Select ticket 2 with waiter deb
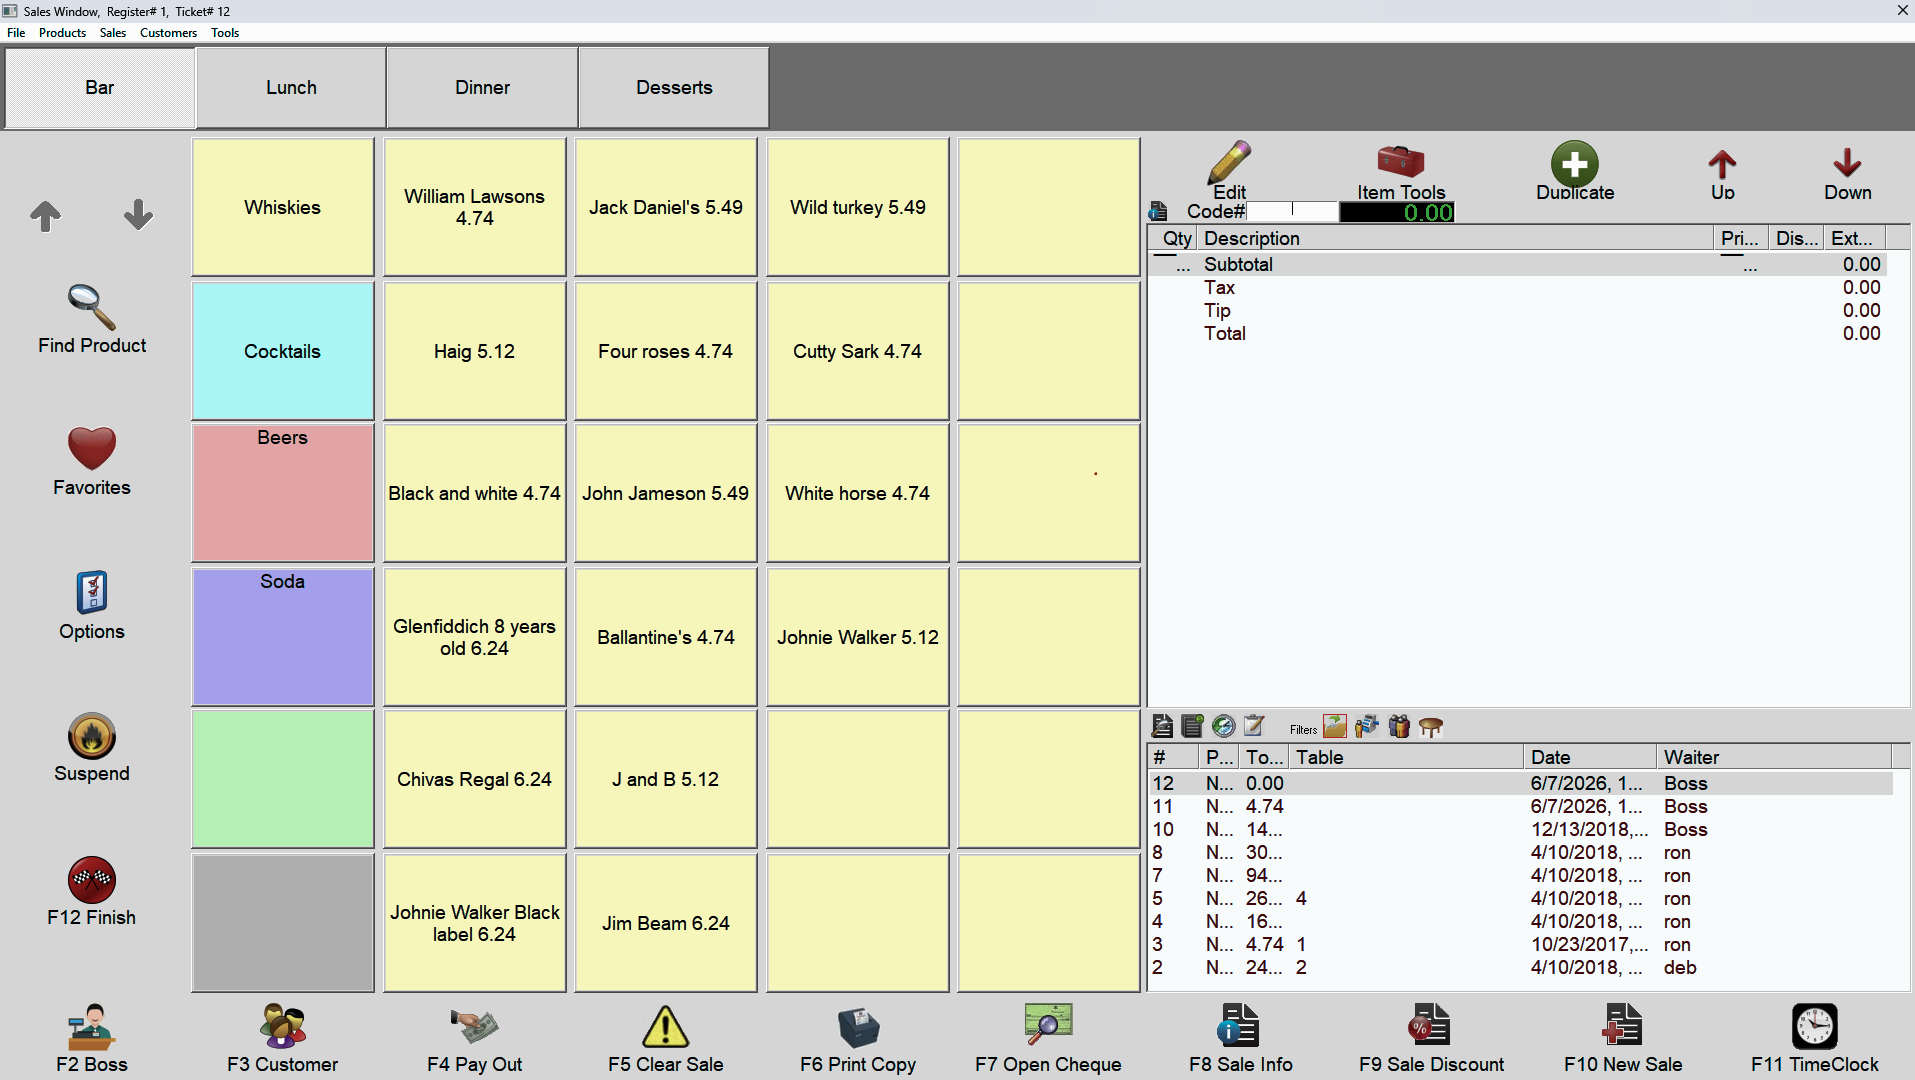1915x1080 pixels. pyautogui.click(x=1520, y=967)
